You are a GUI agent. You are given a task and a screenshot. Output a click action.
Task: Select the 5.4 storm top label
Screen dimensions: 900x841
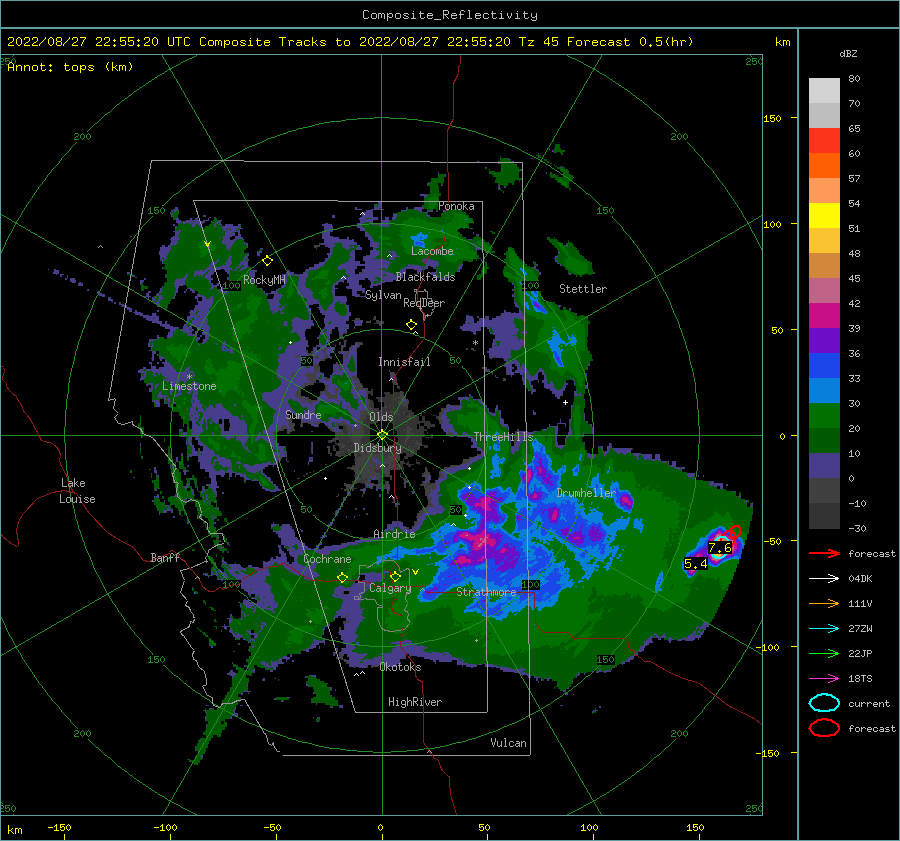(x=696, y=564)
